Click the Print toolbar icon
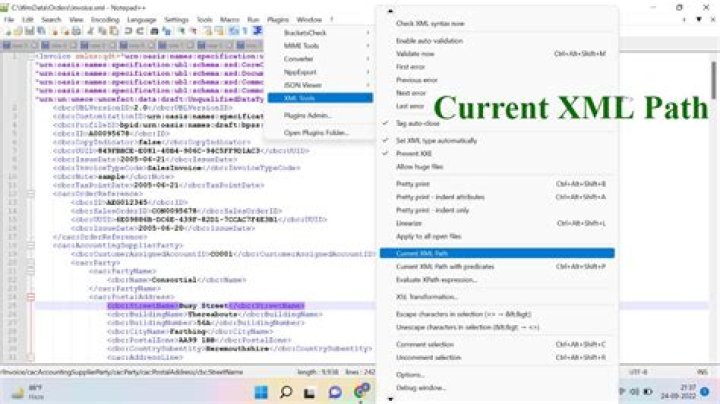The width and height of the screenshot is (720, 404). (x=76, y=31)
